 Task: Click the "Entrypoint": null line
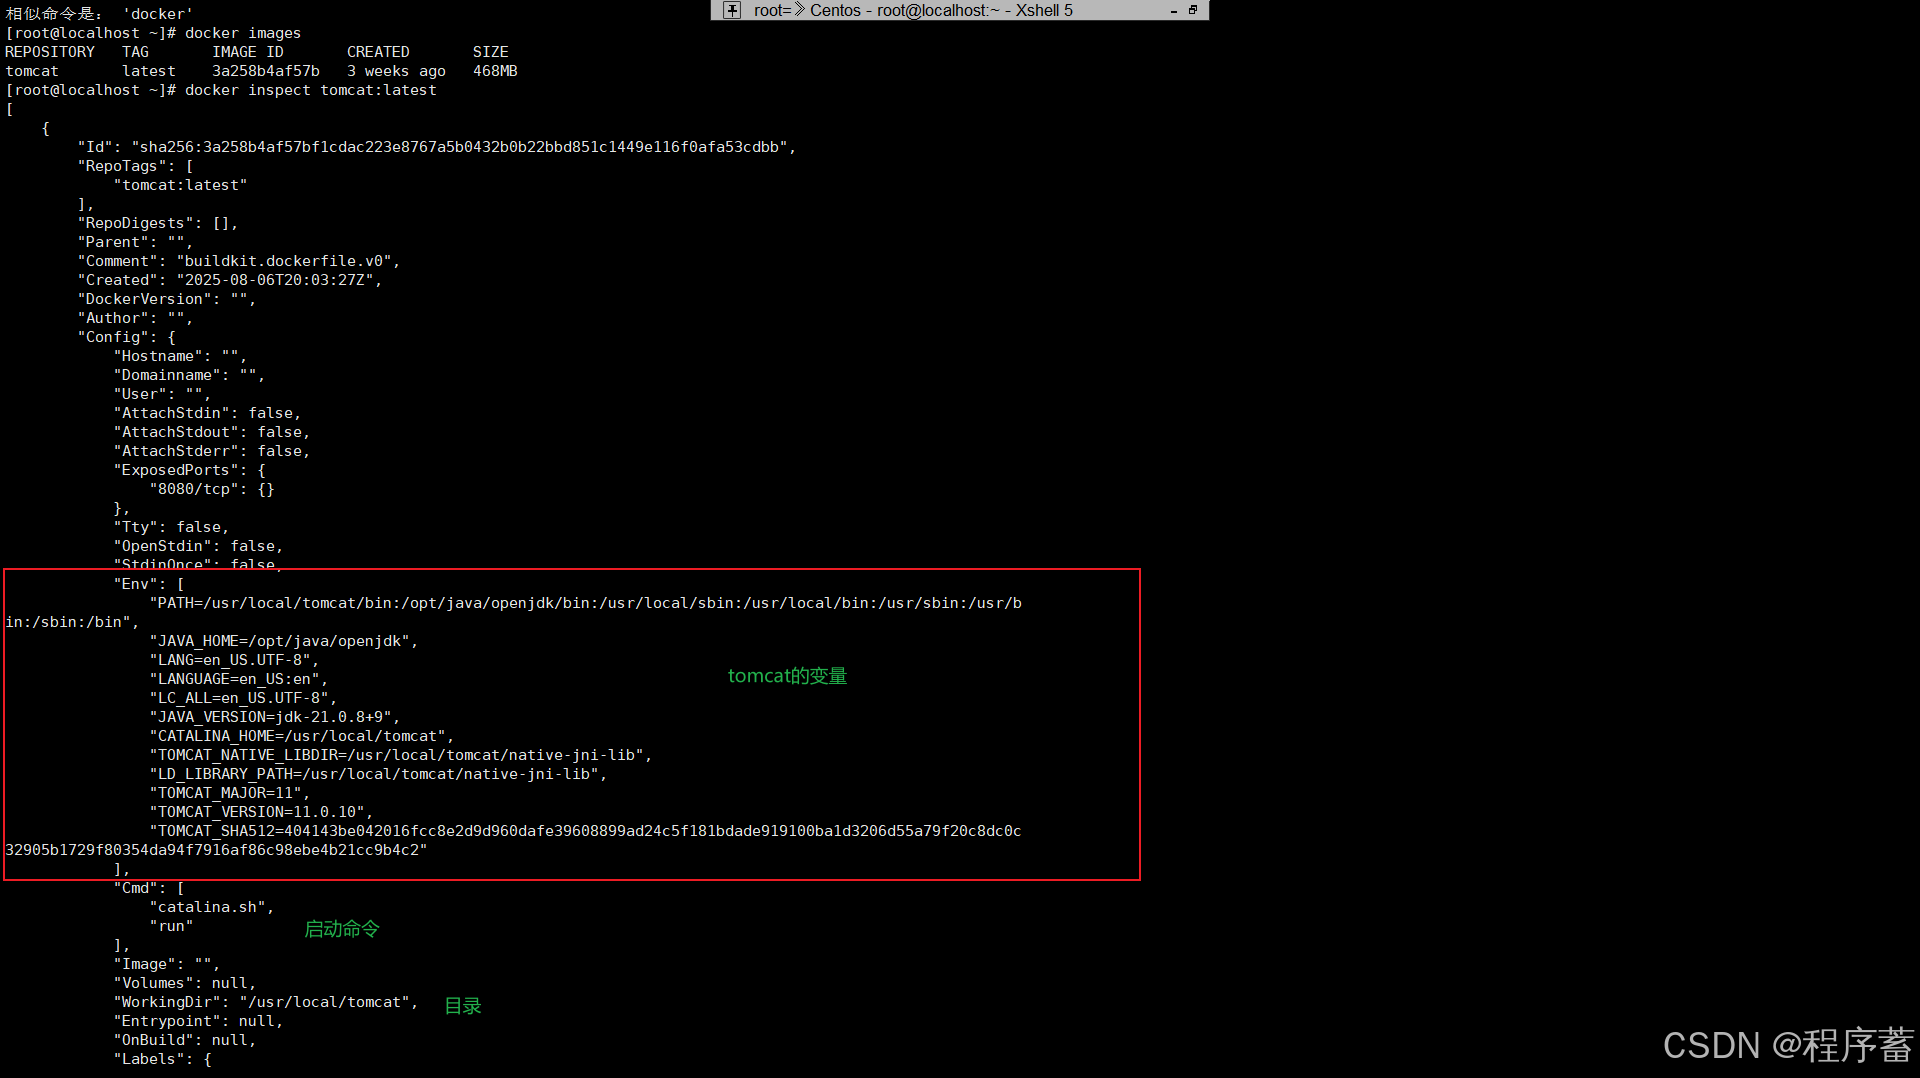(x=198, y=1021)
